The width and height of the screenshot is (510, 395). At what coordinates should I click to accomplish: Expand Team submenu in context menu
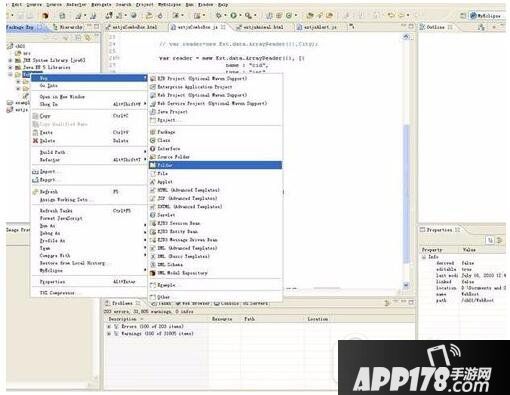(89, 248)
